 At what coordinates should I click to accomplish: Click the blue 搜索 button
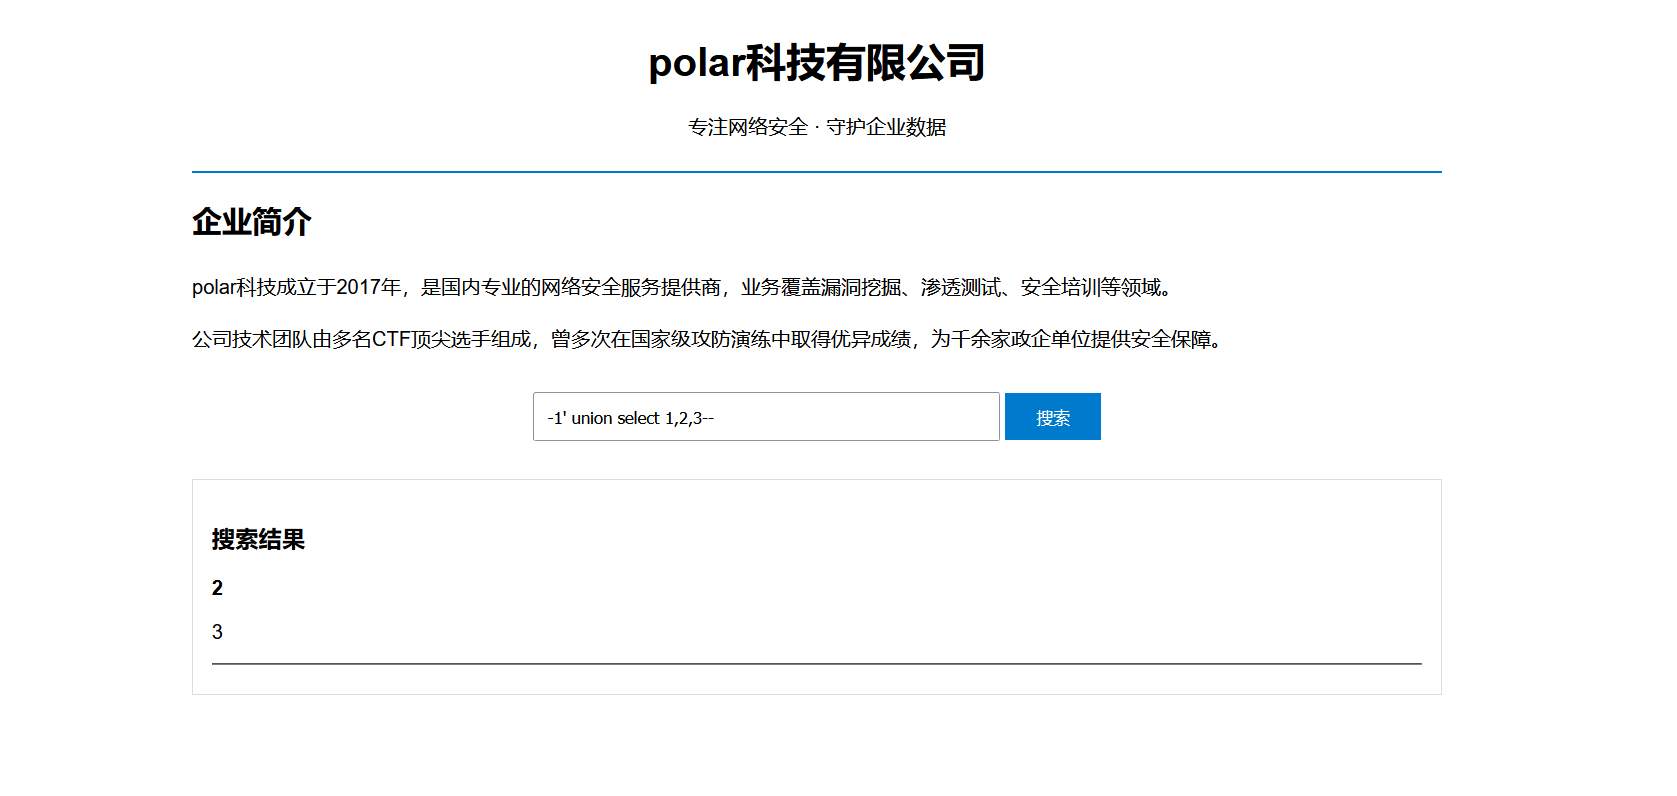(x=1052, y=416)
